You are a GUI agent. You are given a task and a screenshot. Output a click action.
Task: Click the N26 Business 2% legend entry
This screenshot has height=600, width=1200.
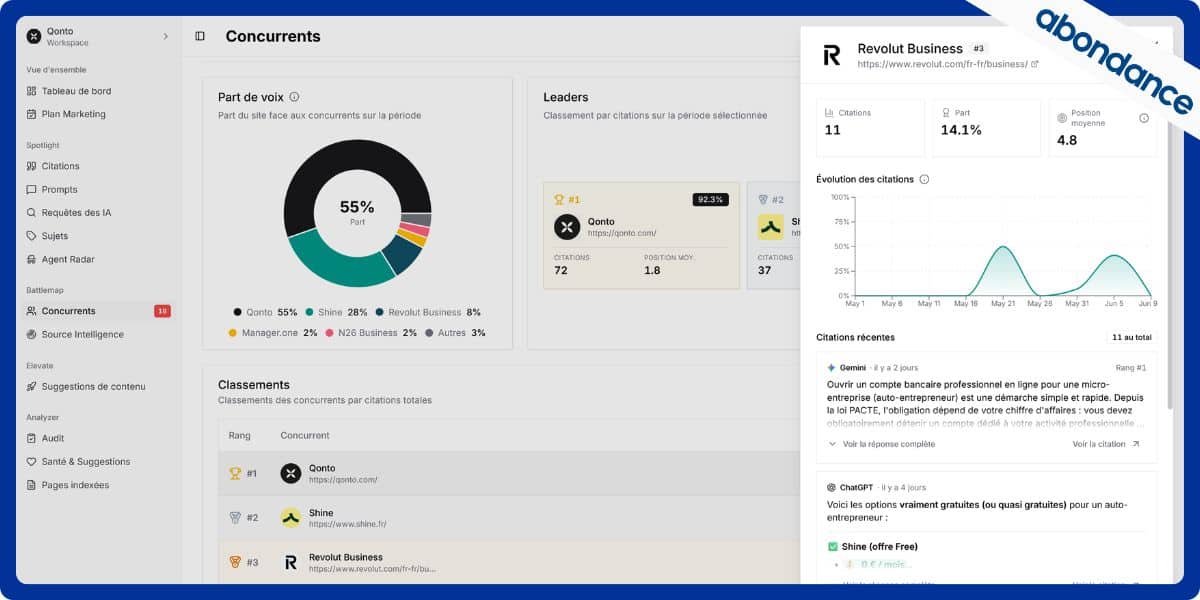(371, 332)
